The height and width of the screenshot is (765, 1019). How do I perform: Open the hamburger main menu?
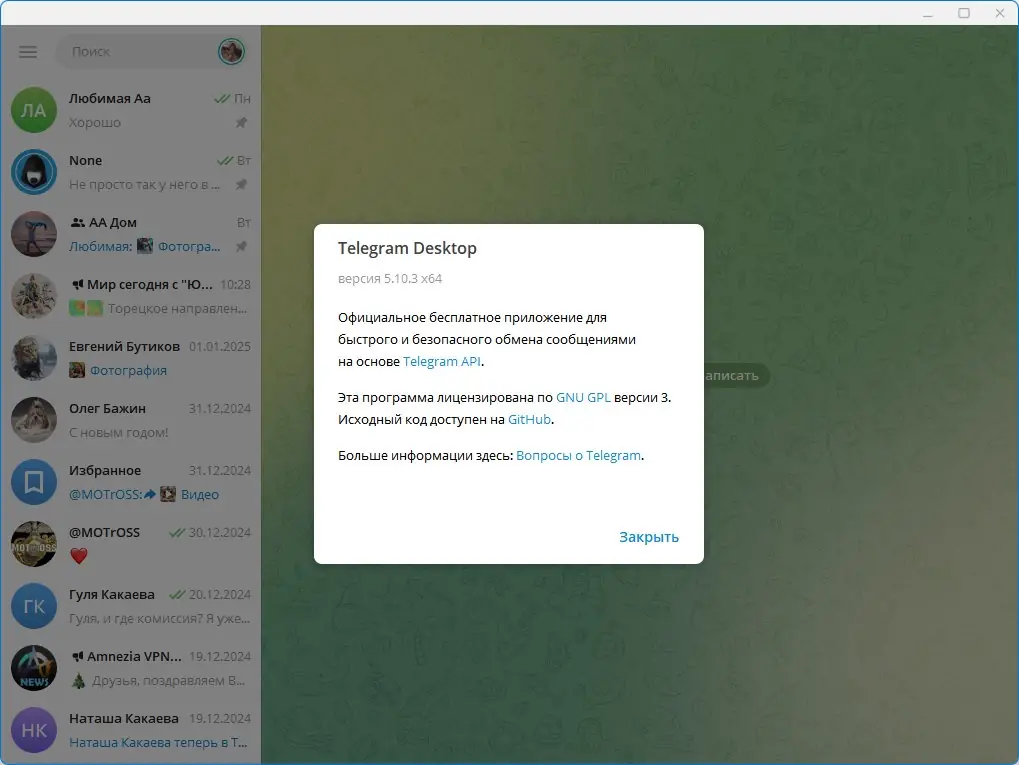coord(28,52)
